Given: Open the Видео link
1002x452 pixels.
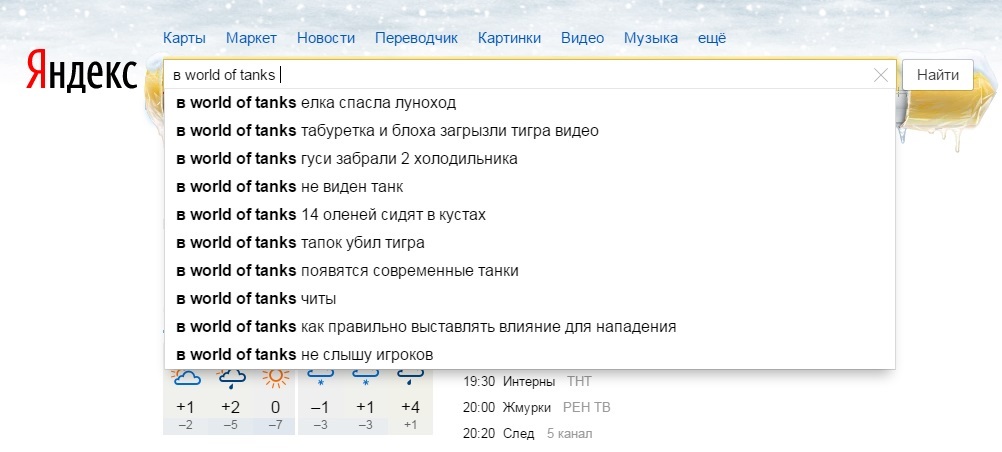Looking at the screenshot, I should pos(582,38).
